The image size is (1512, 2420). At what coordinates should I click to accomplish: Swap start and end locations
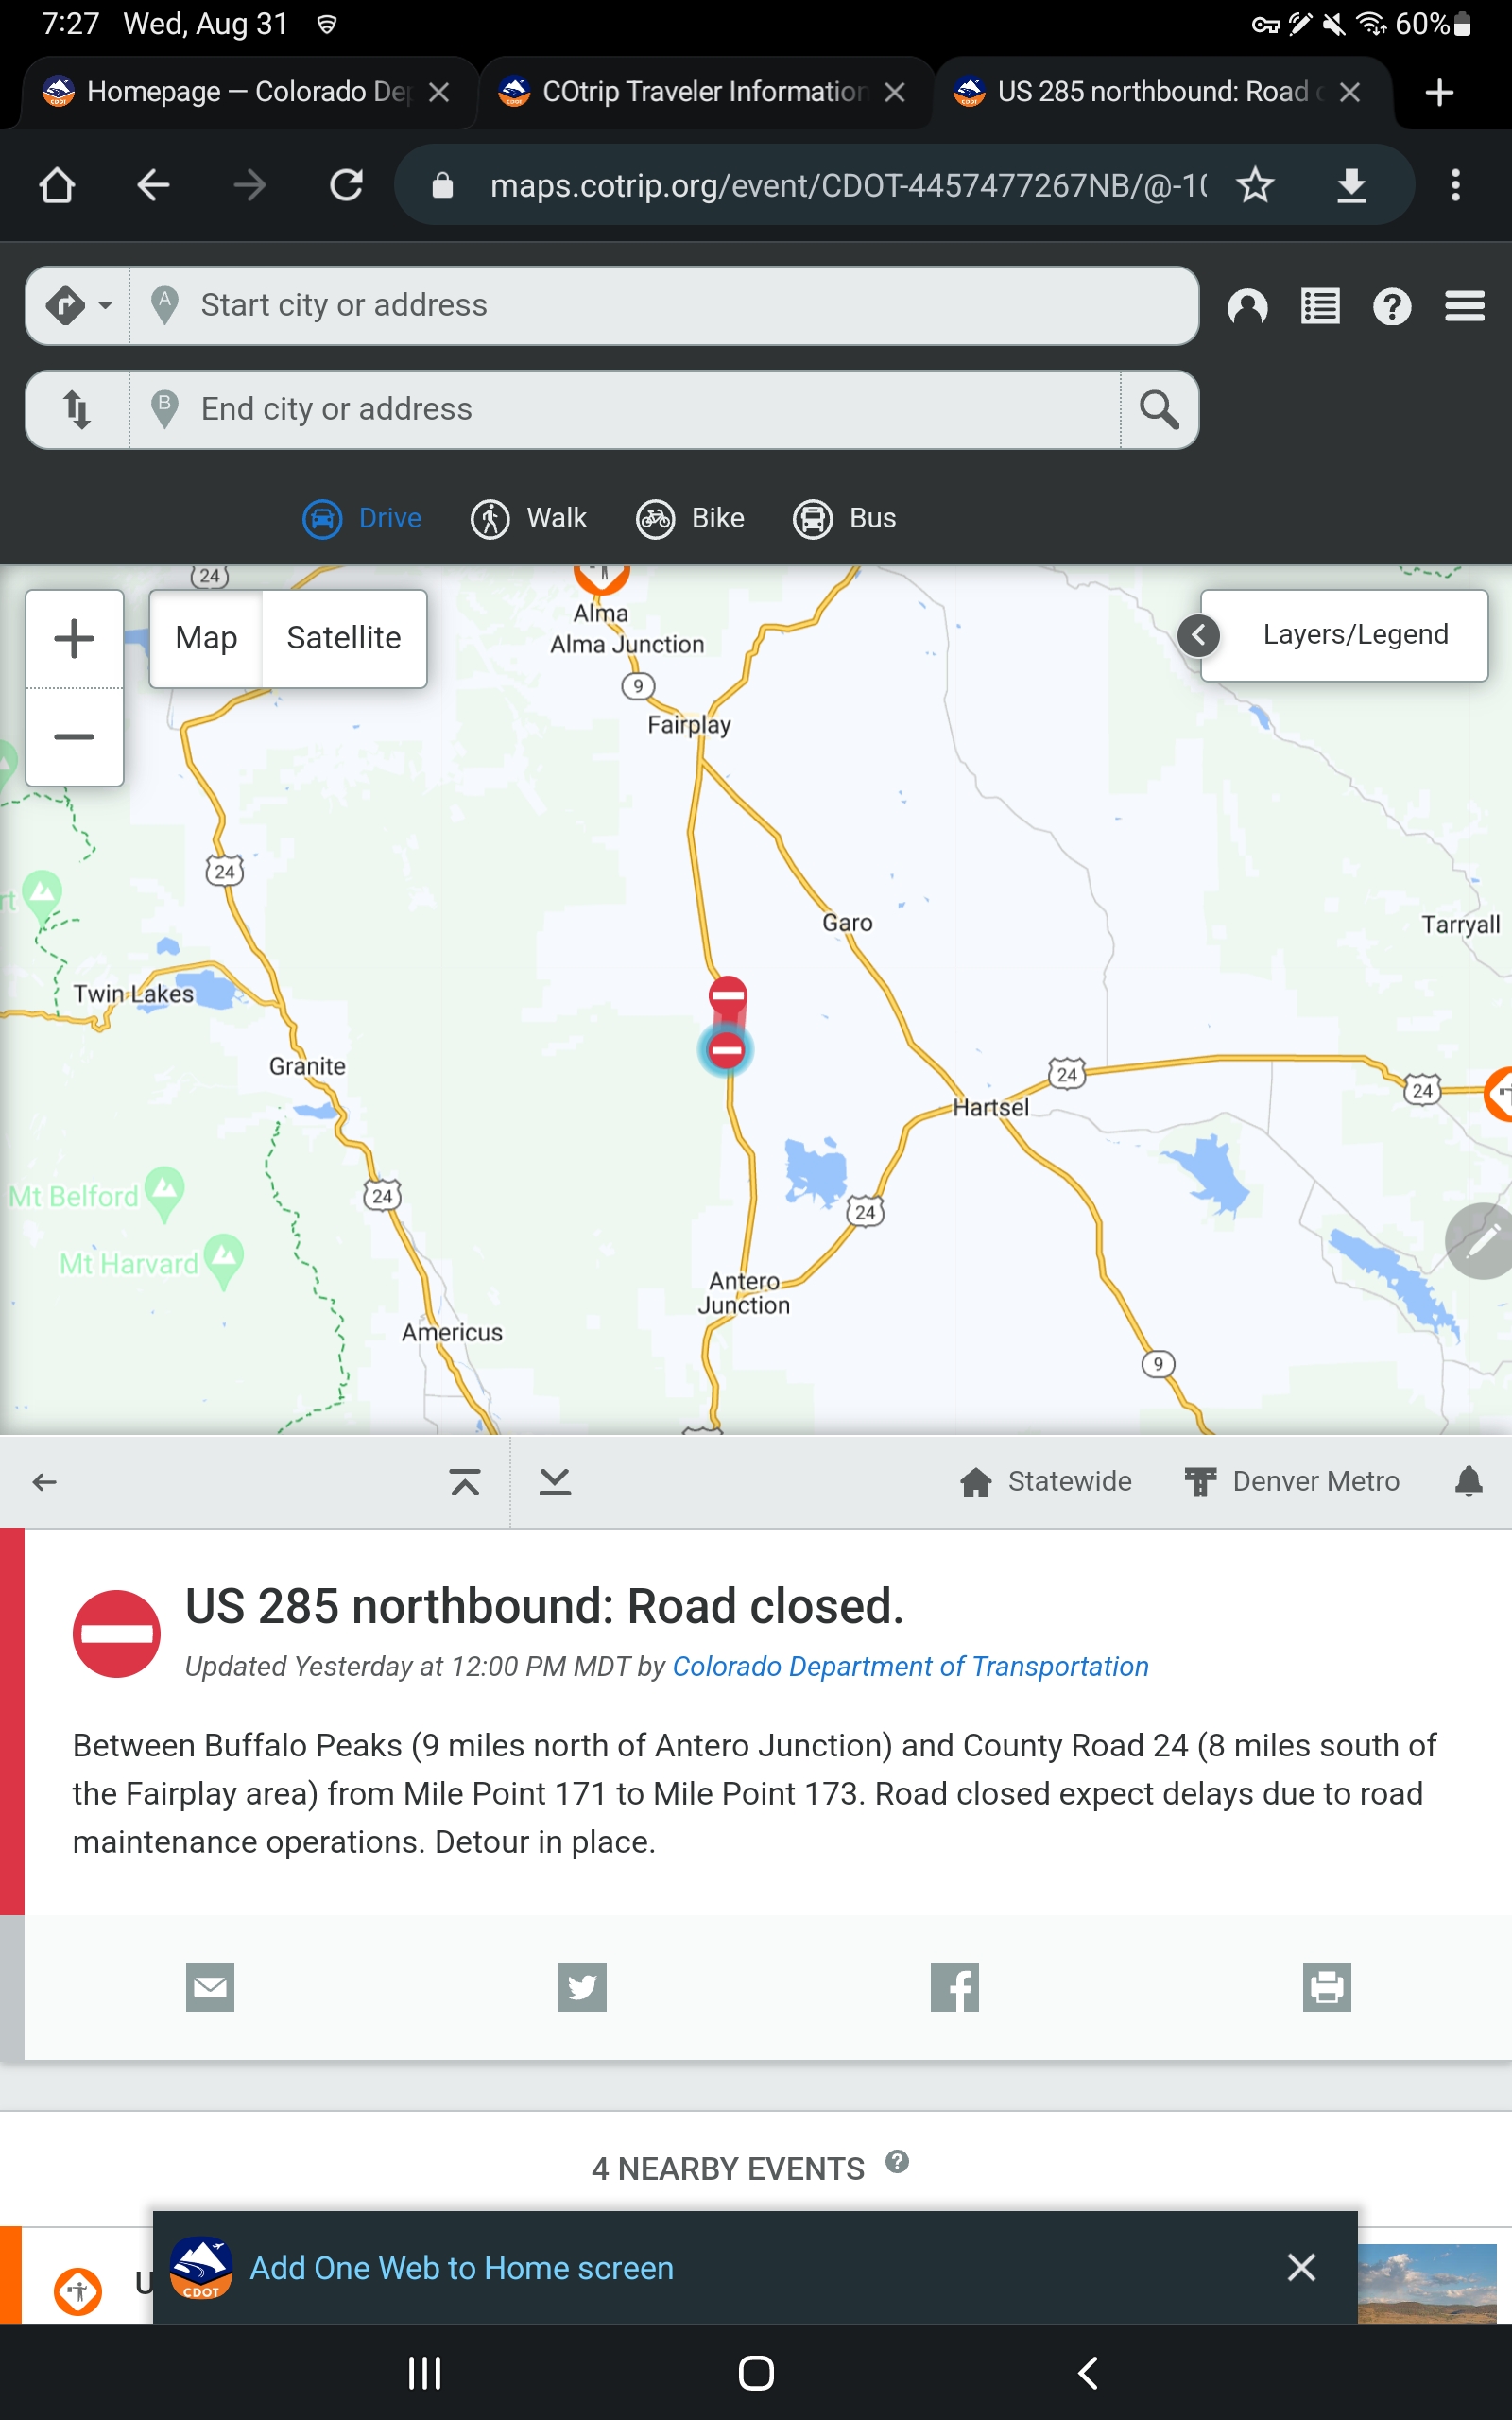point(77,409)
